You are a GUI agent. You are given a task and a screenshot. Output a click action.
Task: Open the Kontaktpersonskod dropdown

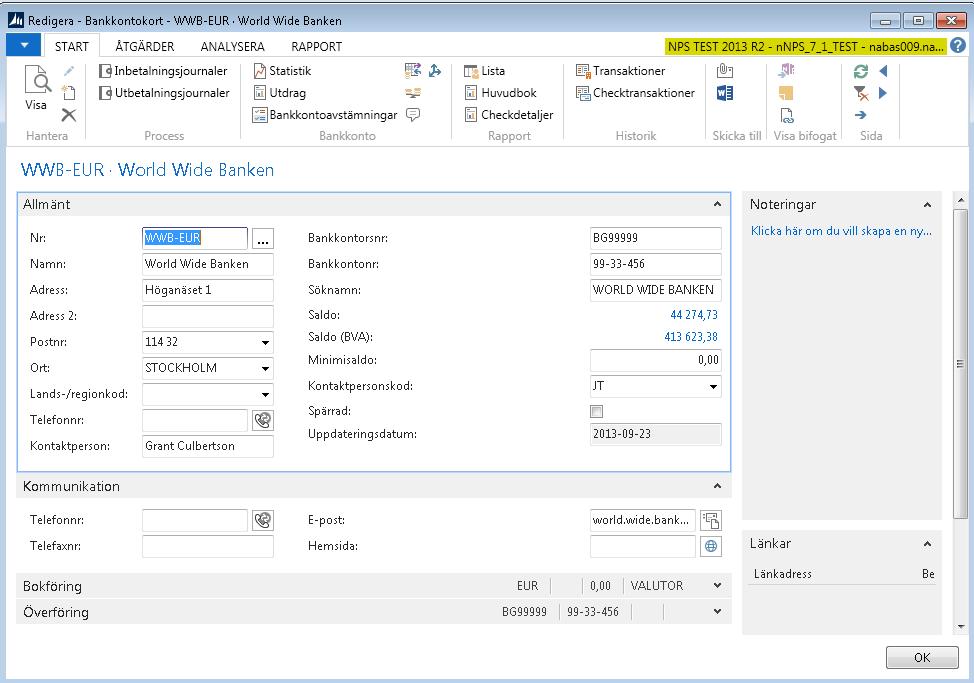pyautogui.click(x=713, y=386)
